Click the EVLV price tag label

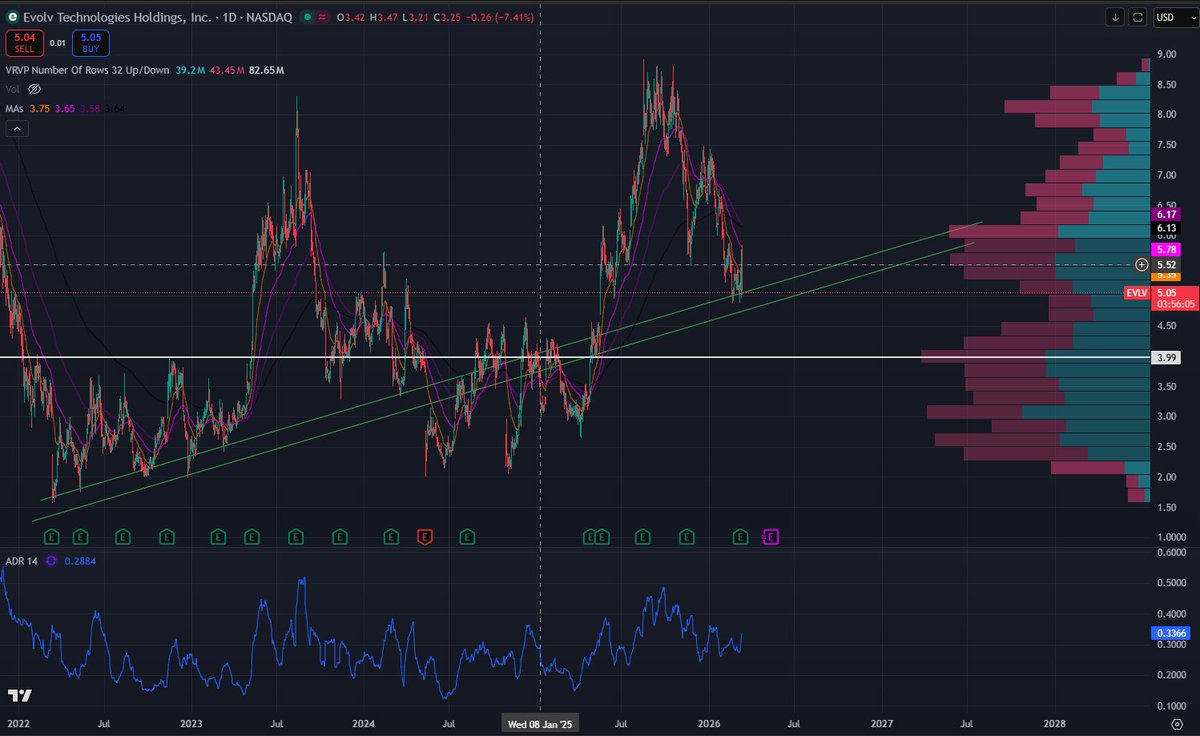point(1135,293)
